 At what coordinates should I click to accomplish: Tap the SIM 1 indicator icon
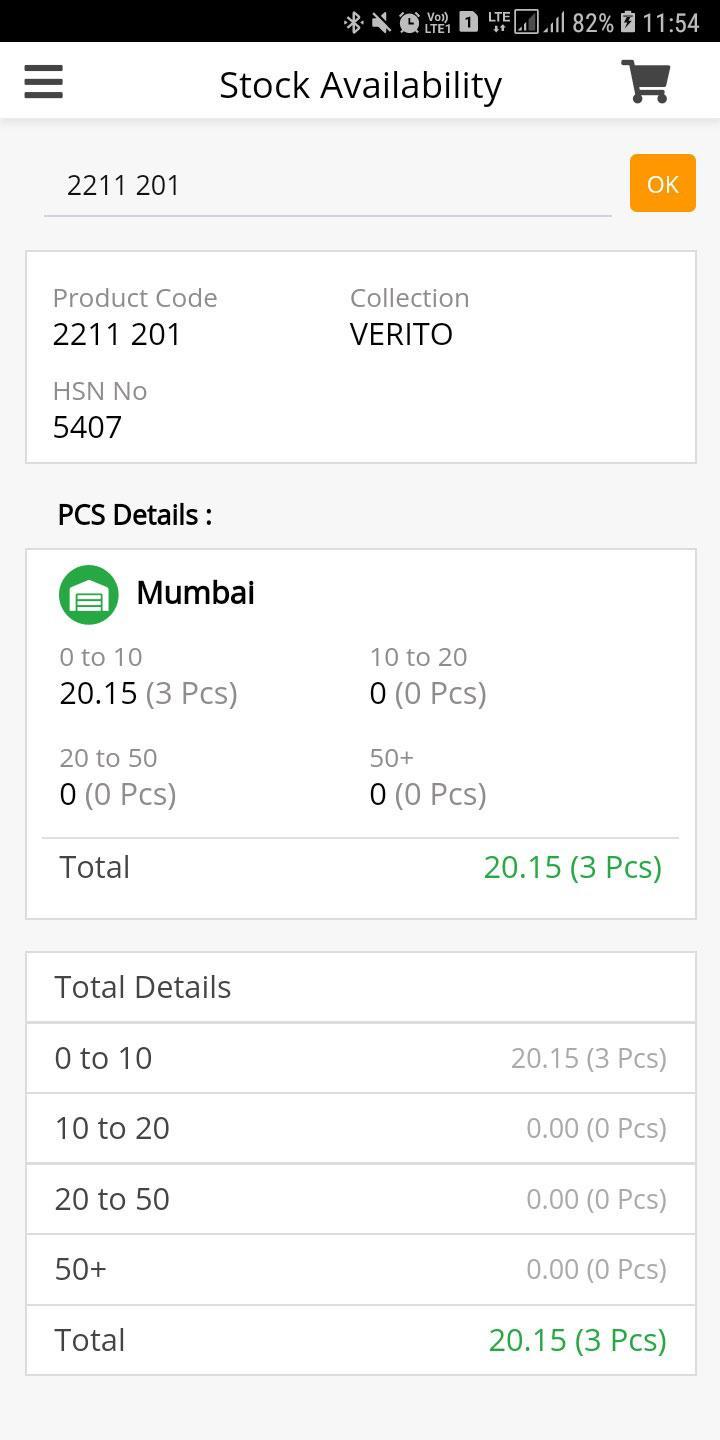pos(468,22)
